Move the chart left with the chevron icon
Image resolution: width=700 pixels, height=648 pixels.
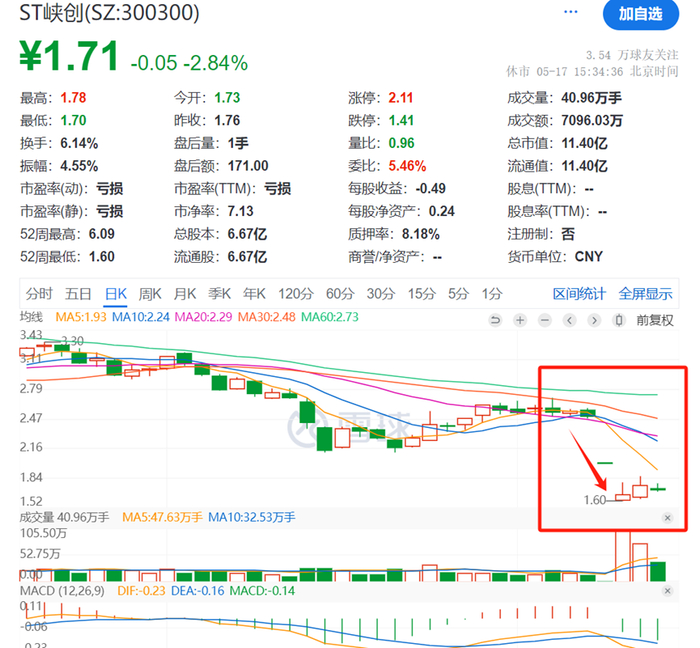(x=569, y=320)
